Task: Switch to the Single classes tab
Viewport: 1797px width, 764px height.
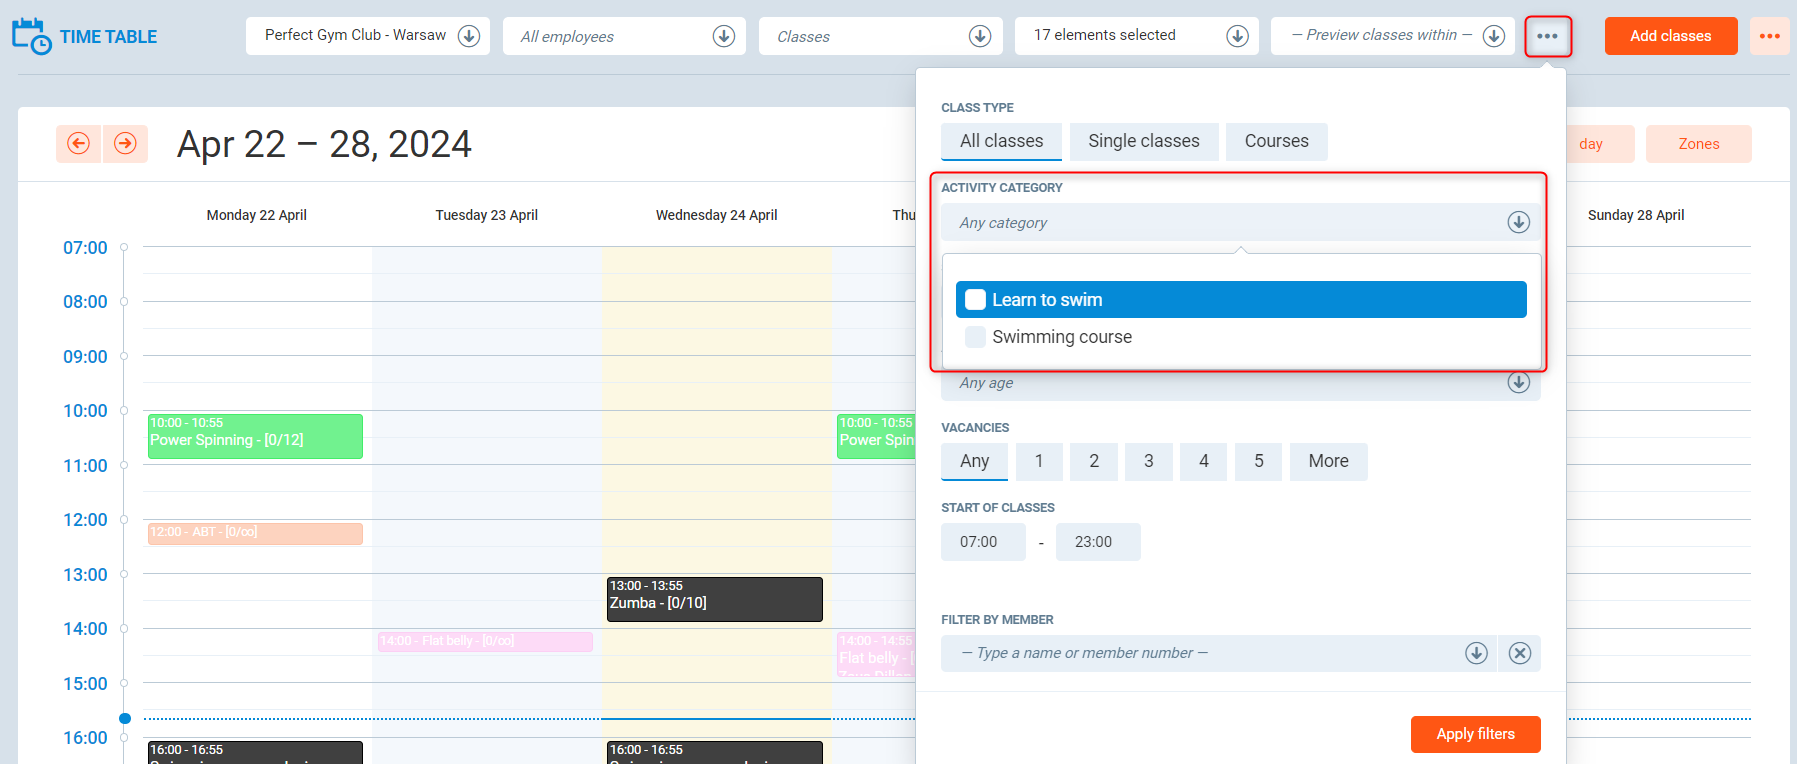Action: click(x=1143, y=141)
